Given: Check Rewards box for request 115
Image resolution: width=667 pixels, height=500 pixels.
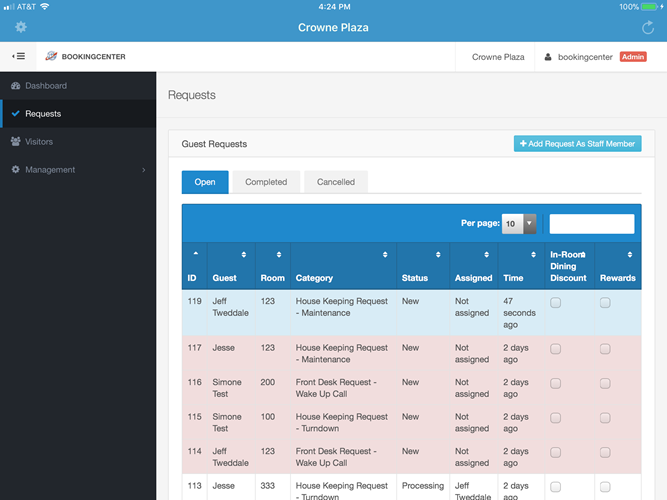Looking at the screenshot, I should [605, 418].
